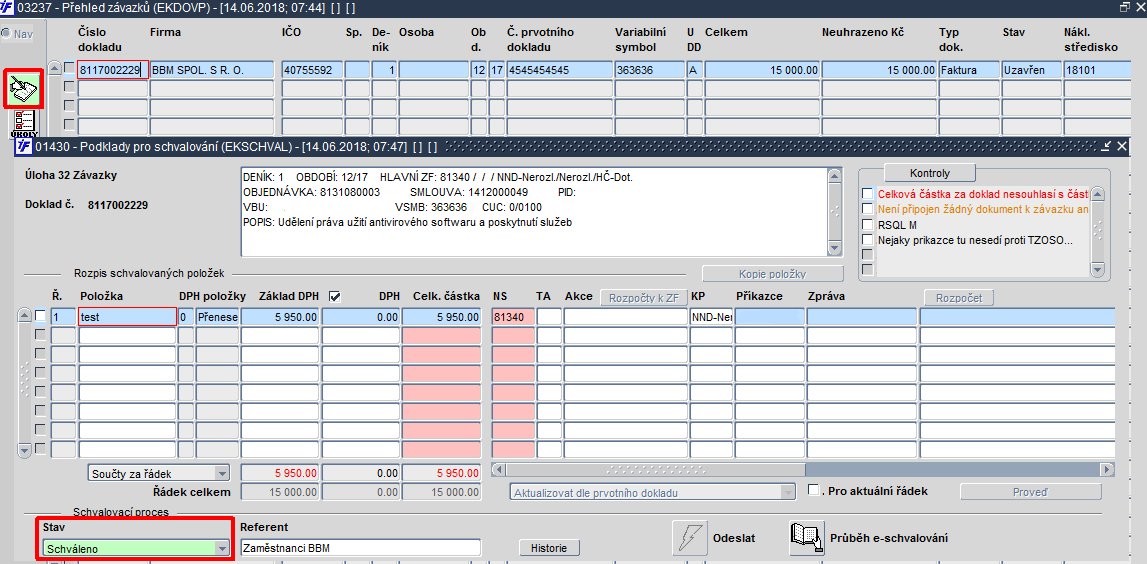1147x564 pixels.
Task: Toggle the checkbox next to Základ DPH header
Action: coord(335,296)
